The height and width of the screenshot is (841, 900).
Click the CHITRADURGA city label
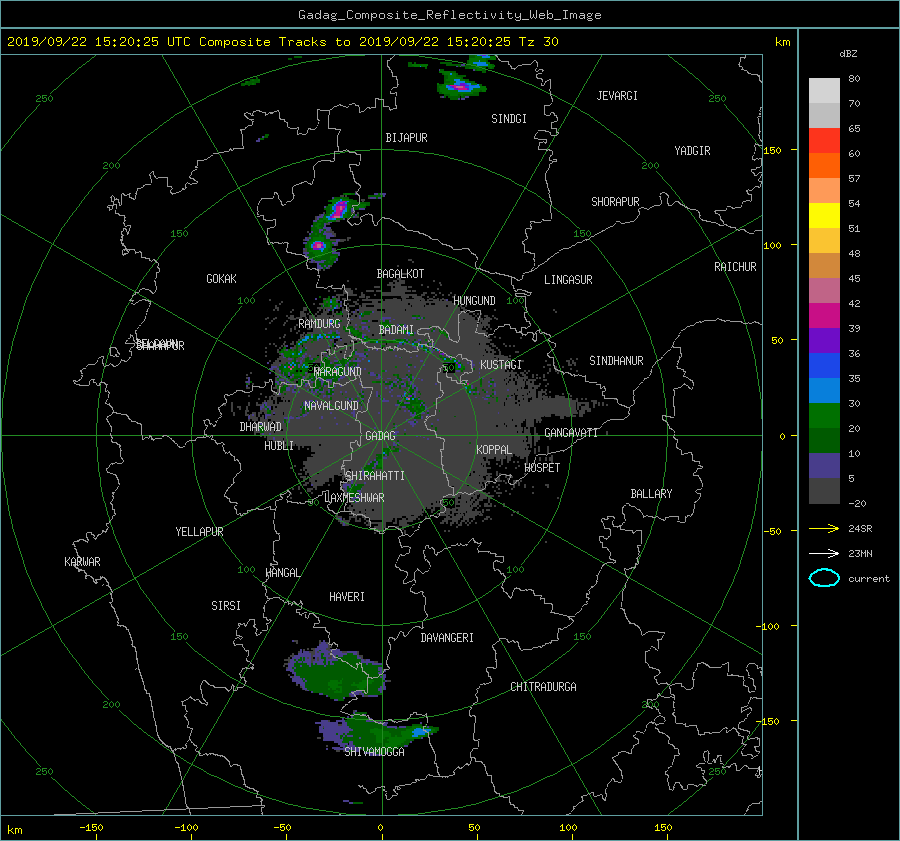click(x=543, y=687)
